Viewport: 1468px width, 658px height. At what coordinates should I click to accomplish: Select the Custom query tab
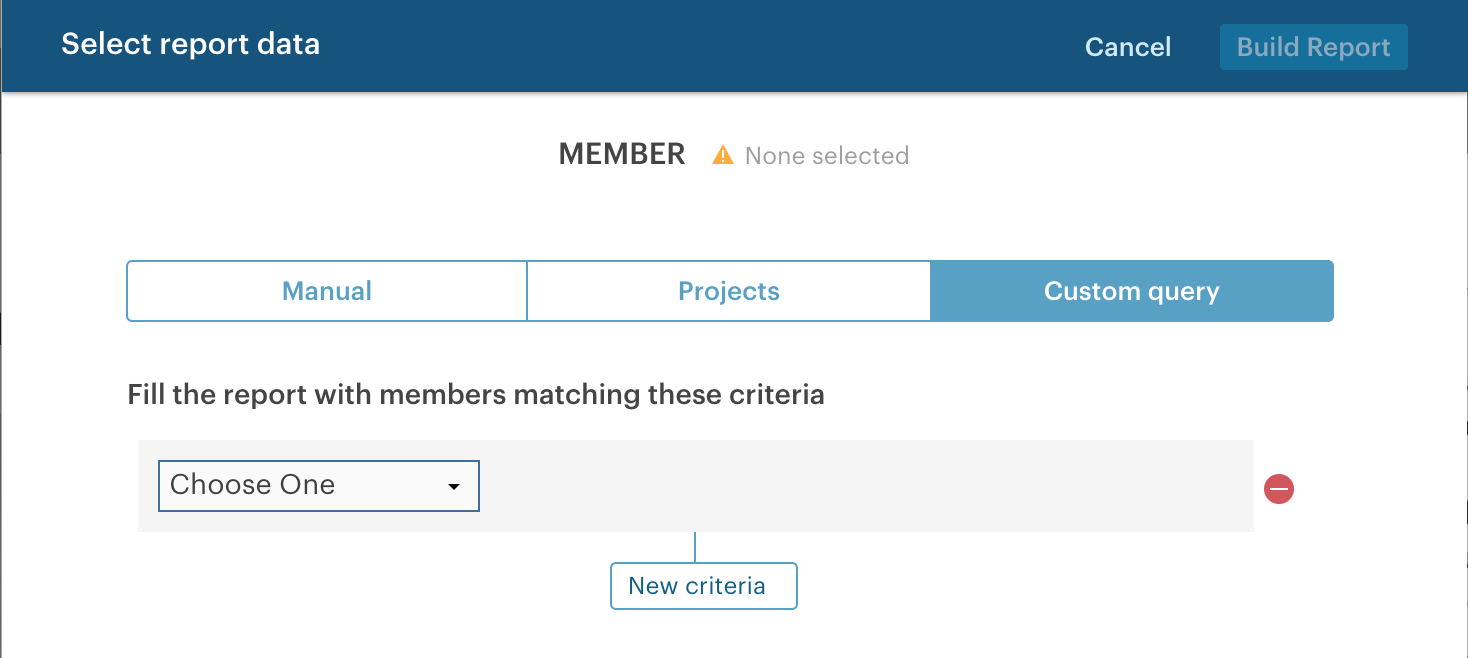click(x=1132, y=291)
